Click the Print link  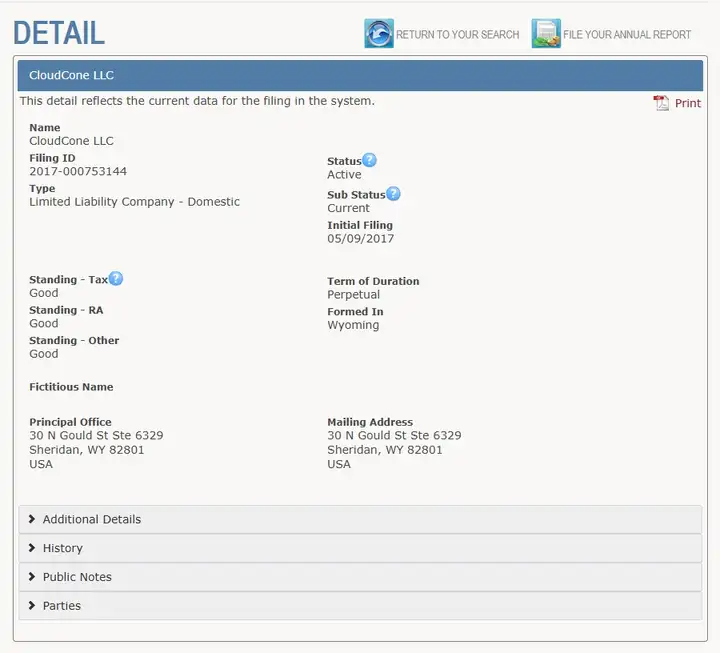click(687, 103)
